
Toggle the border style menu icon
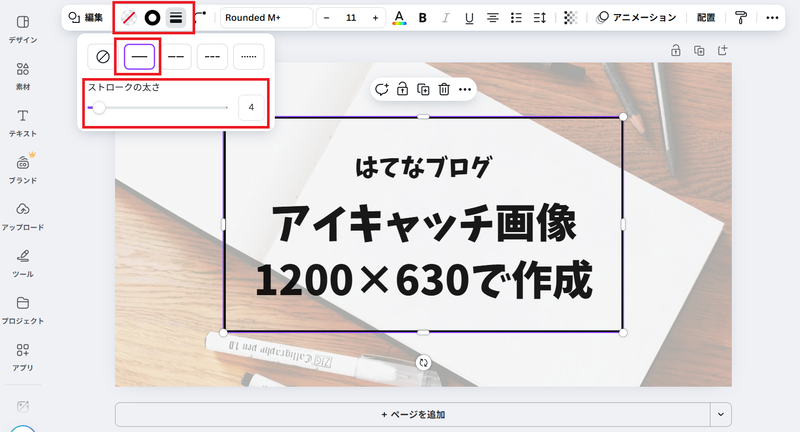(x=176, y=18)
